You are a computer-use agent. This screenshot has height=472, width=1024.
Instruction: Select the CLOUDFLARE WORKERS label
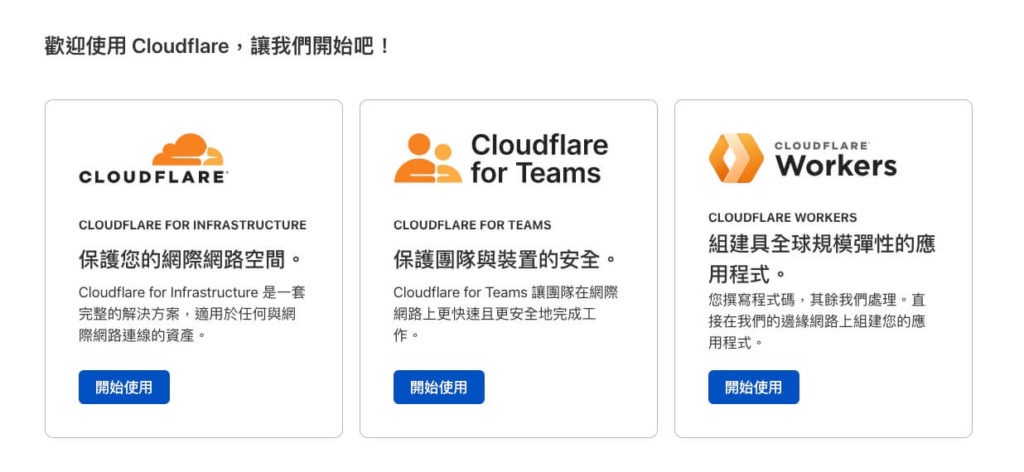point(782,217)
